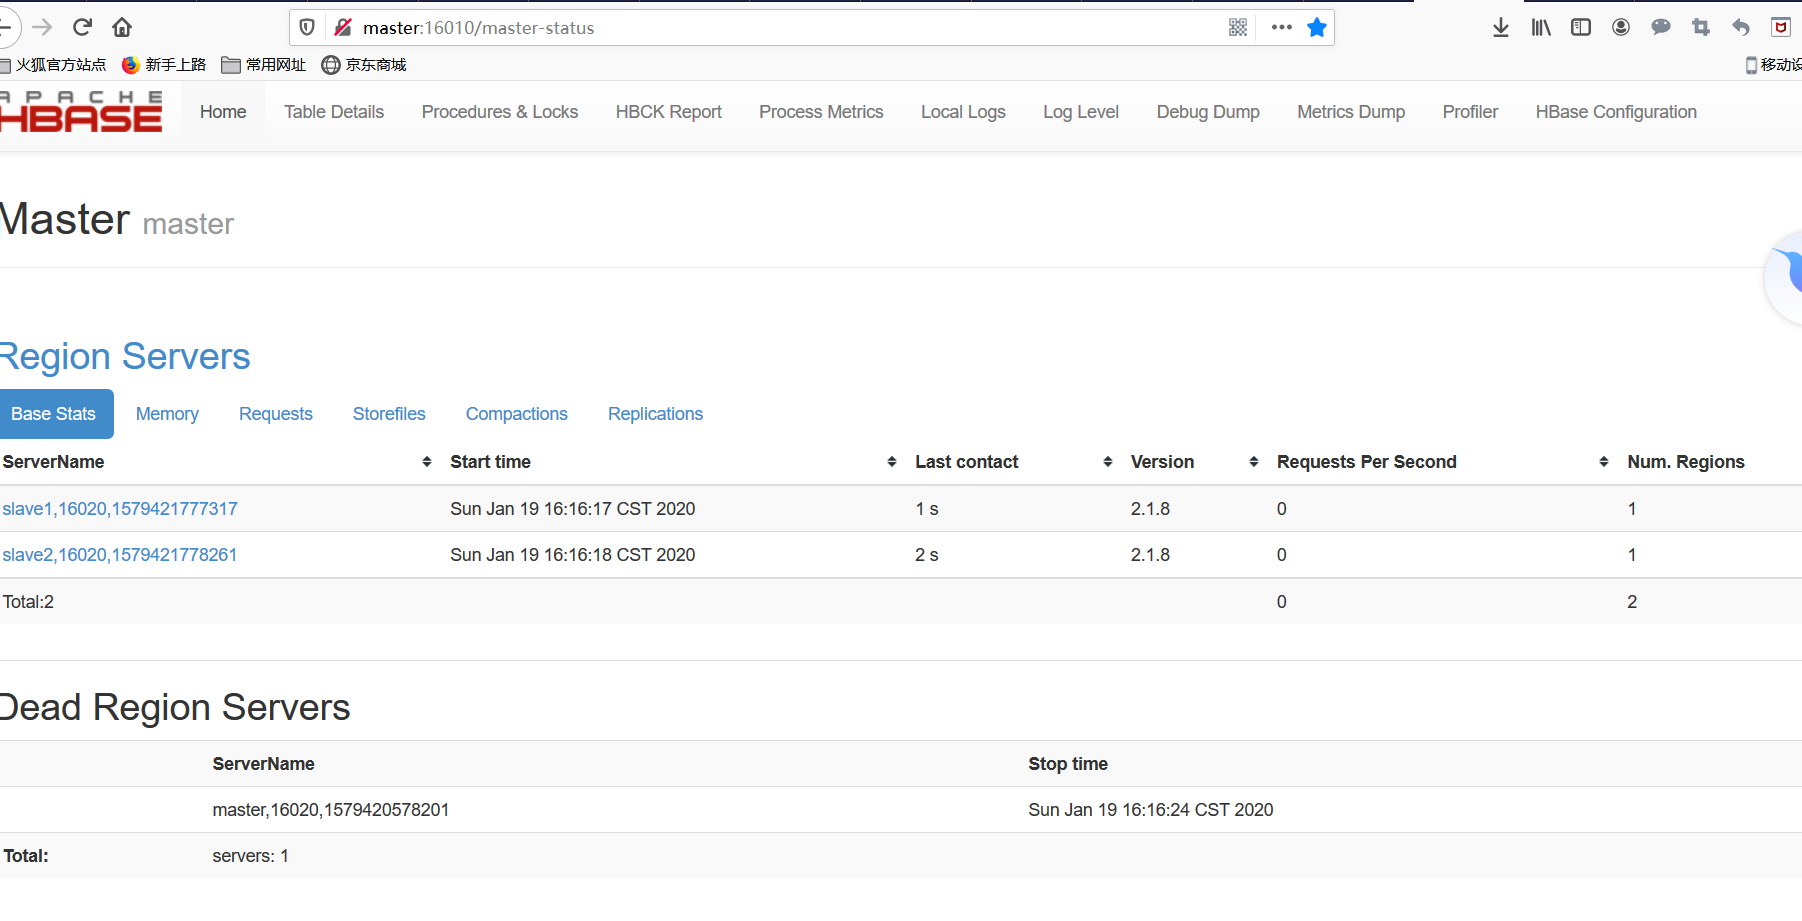Click dead server master,16020,1579420578201
Image resolution: width=1802 pixels, height=921 pixels.
pos(331,810)
